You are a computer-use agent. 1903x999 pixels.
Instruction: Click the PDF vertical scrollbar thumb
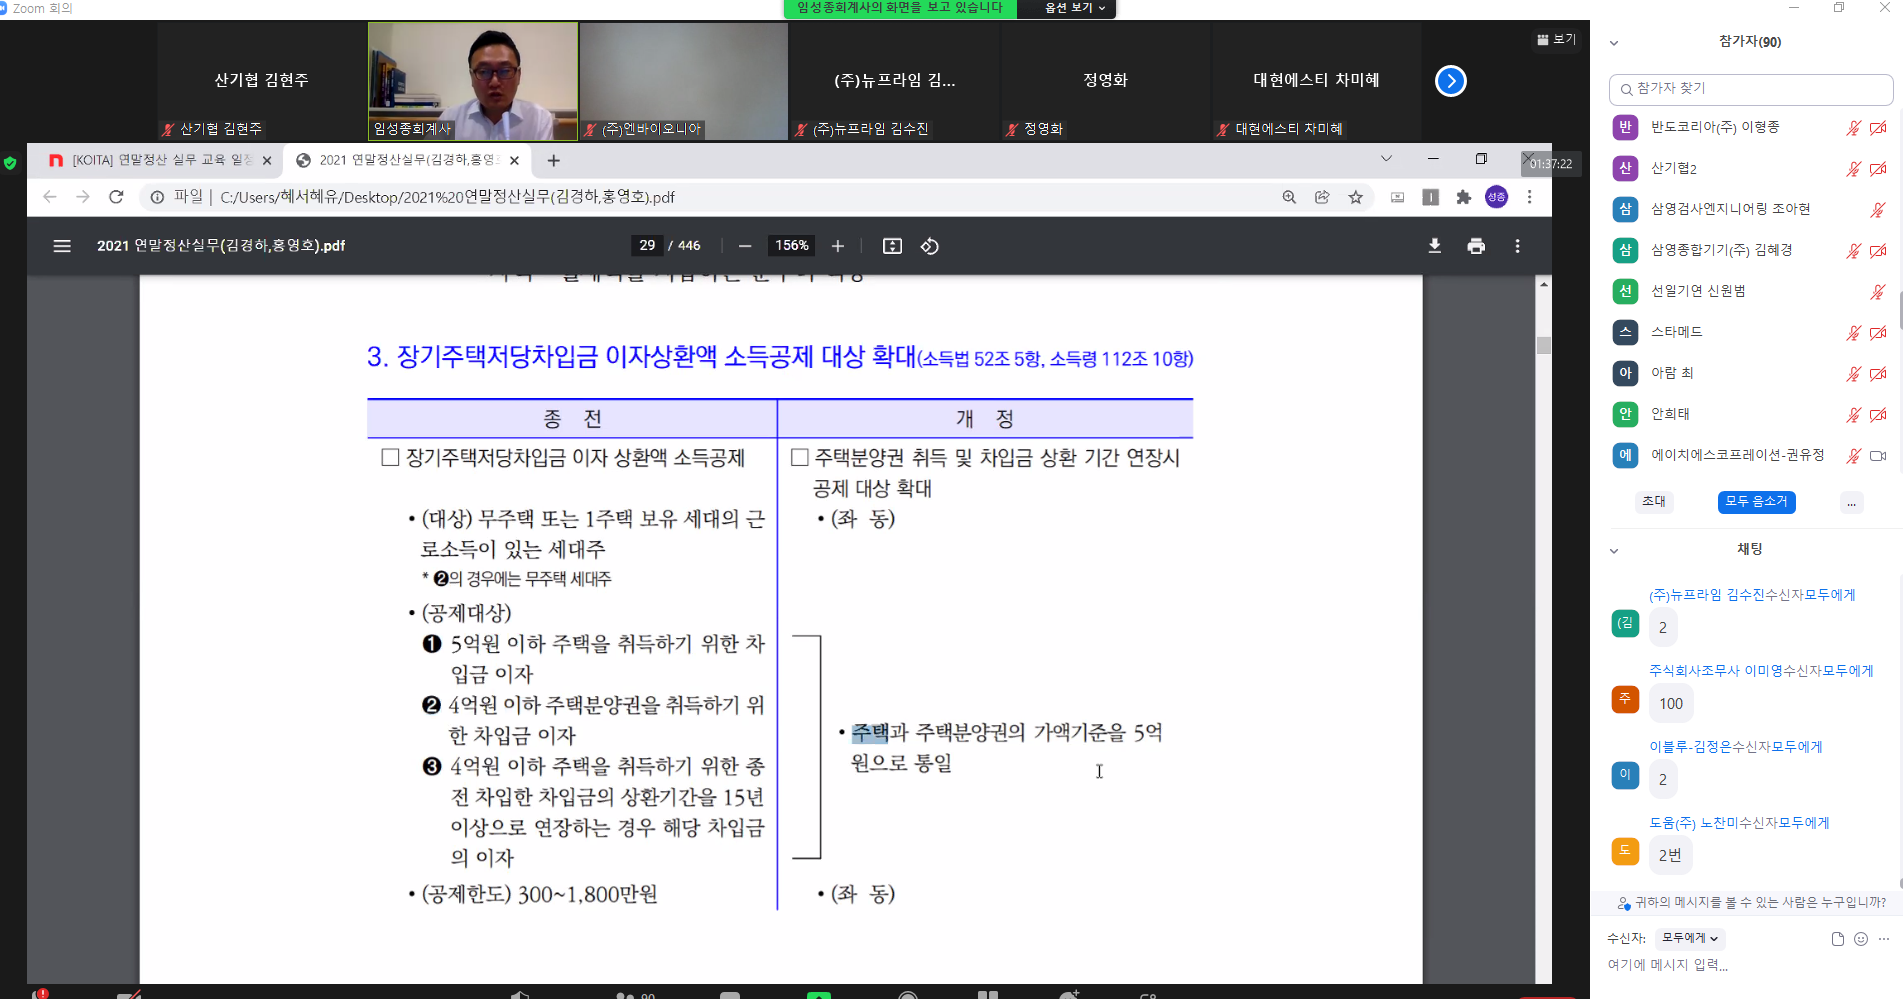pos(1543,346)
